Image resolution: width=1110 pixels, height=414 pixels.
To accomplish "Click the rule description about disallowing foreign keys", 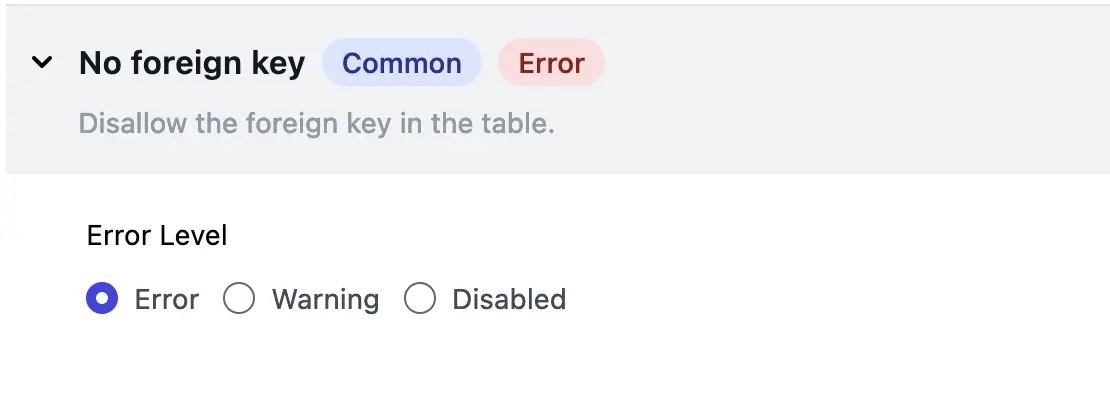I will point(316,124).
